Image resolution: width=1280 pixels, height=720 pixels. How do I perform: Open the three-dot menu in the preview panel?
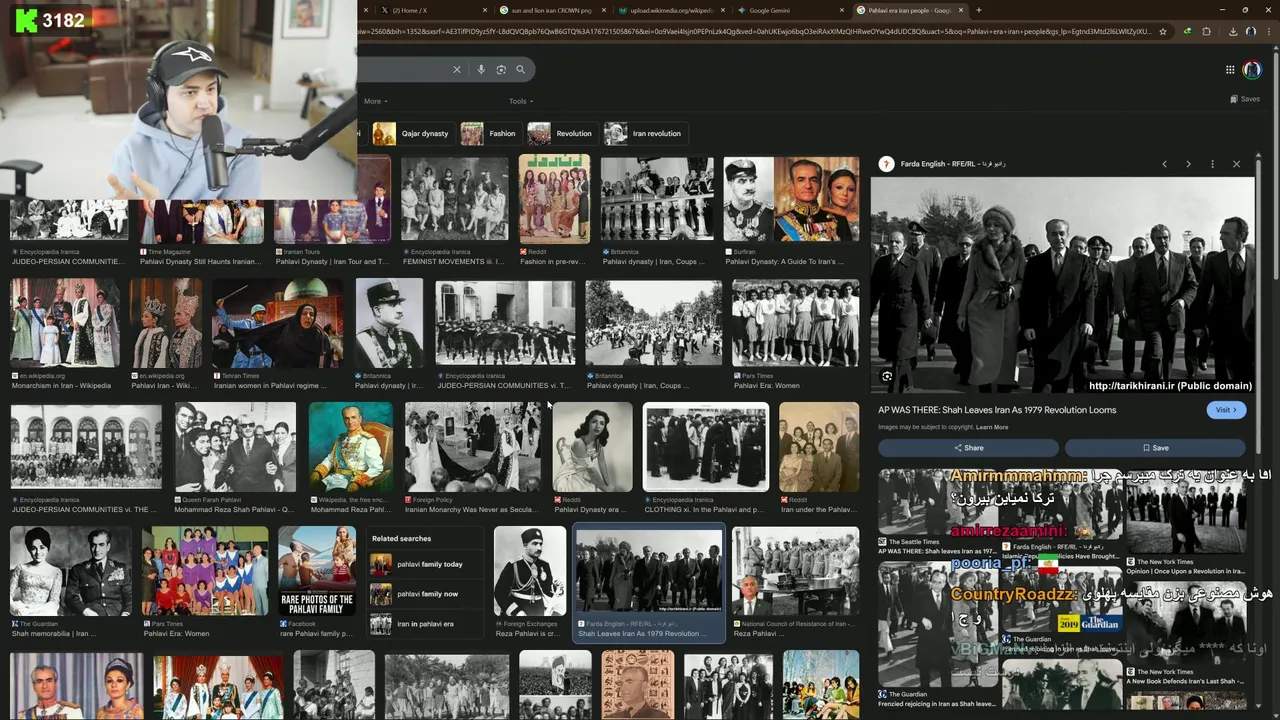1212,164
